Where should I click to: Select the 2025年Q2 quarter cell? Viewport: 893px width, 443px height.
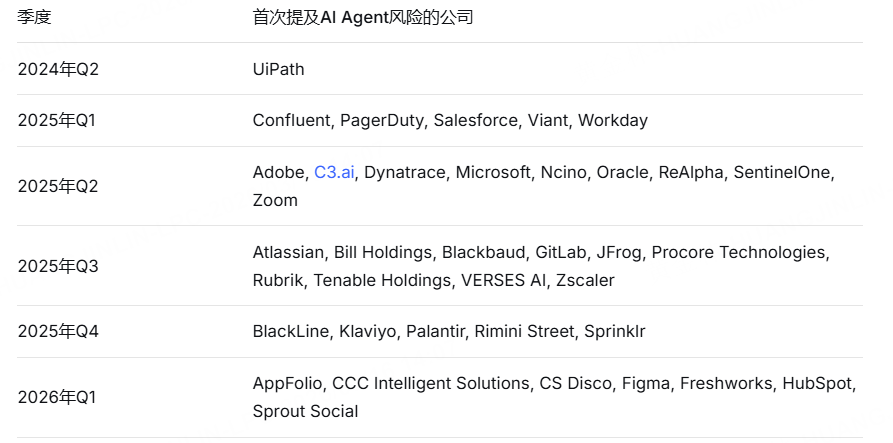click(x=59, y=186)
